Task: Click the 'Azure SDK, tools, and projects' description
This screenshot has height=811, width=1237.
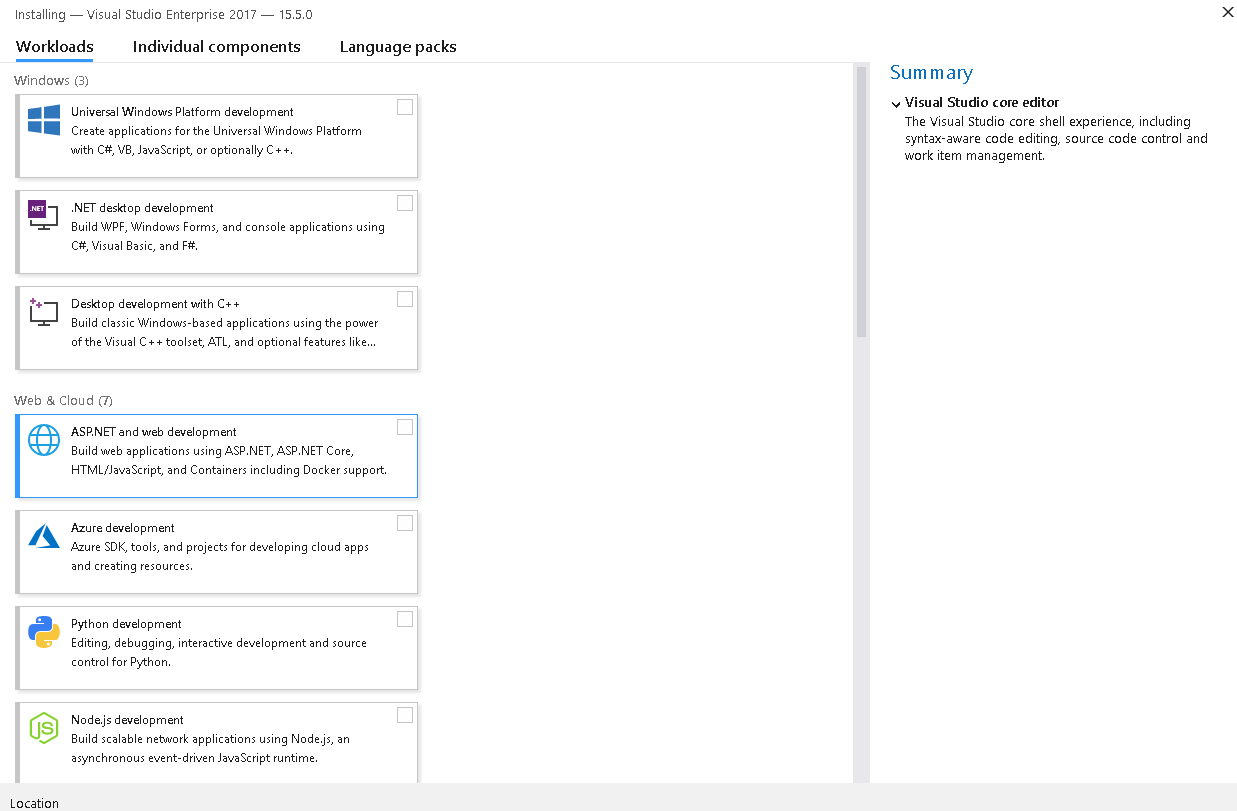Action: pyautogui.click(x=220, y=556)
